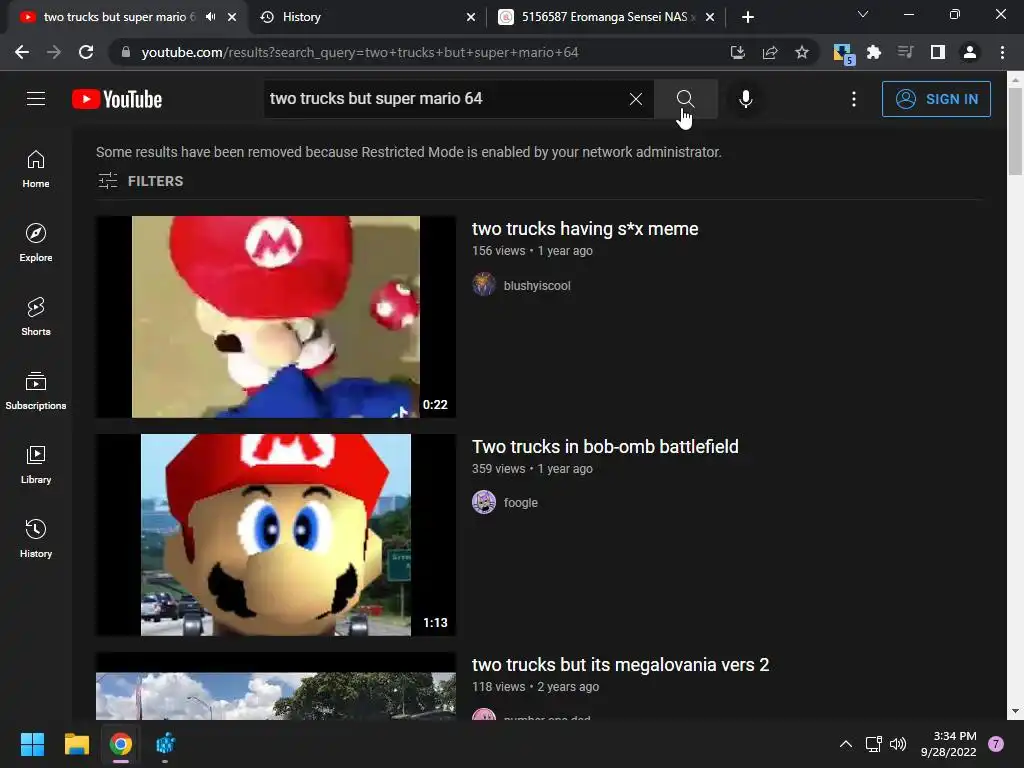Reload the current page
1024x768 pixels.
point(86,52)
